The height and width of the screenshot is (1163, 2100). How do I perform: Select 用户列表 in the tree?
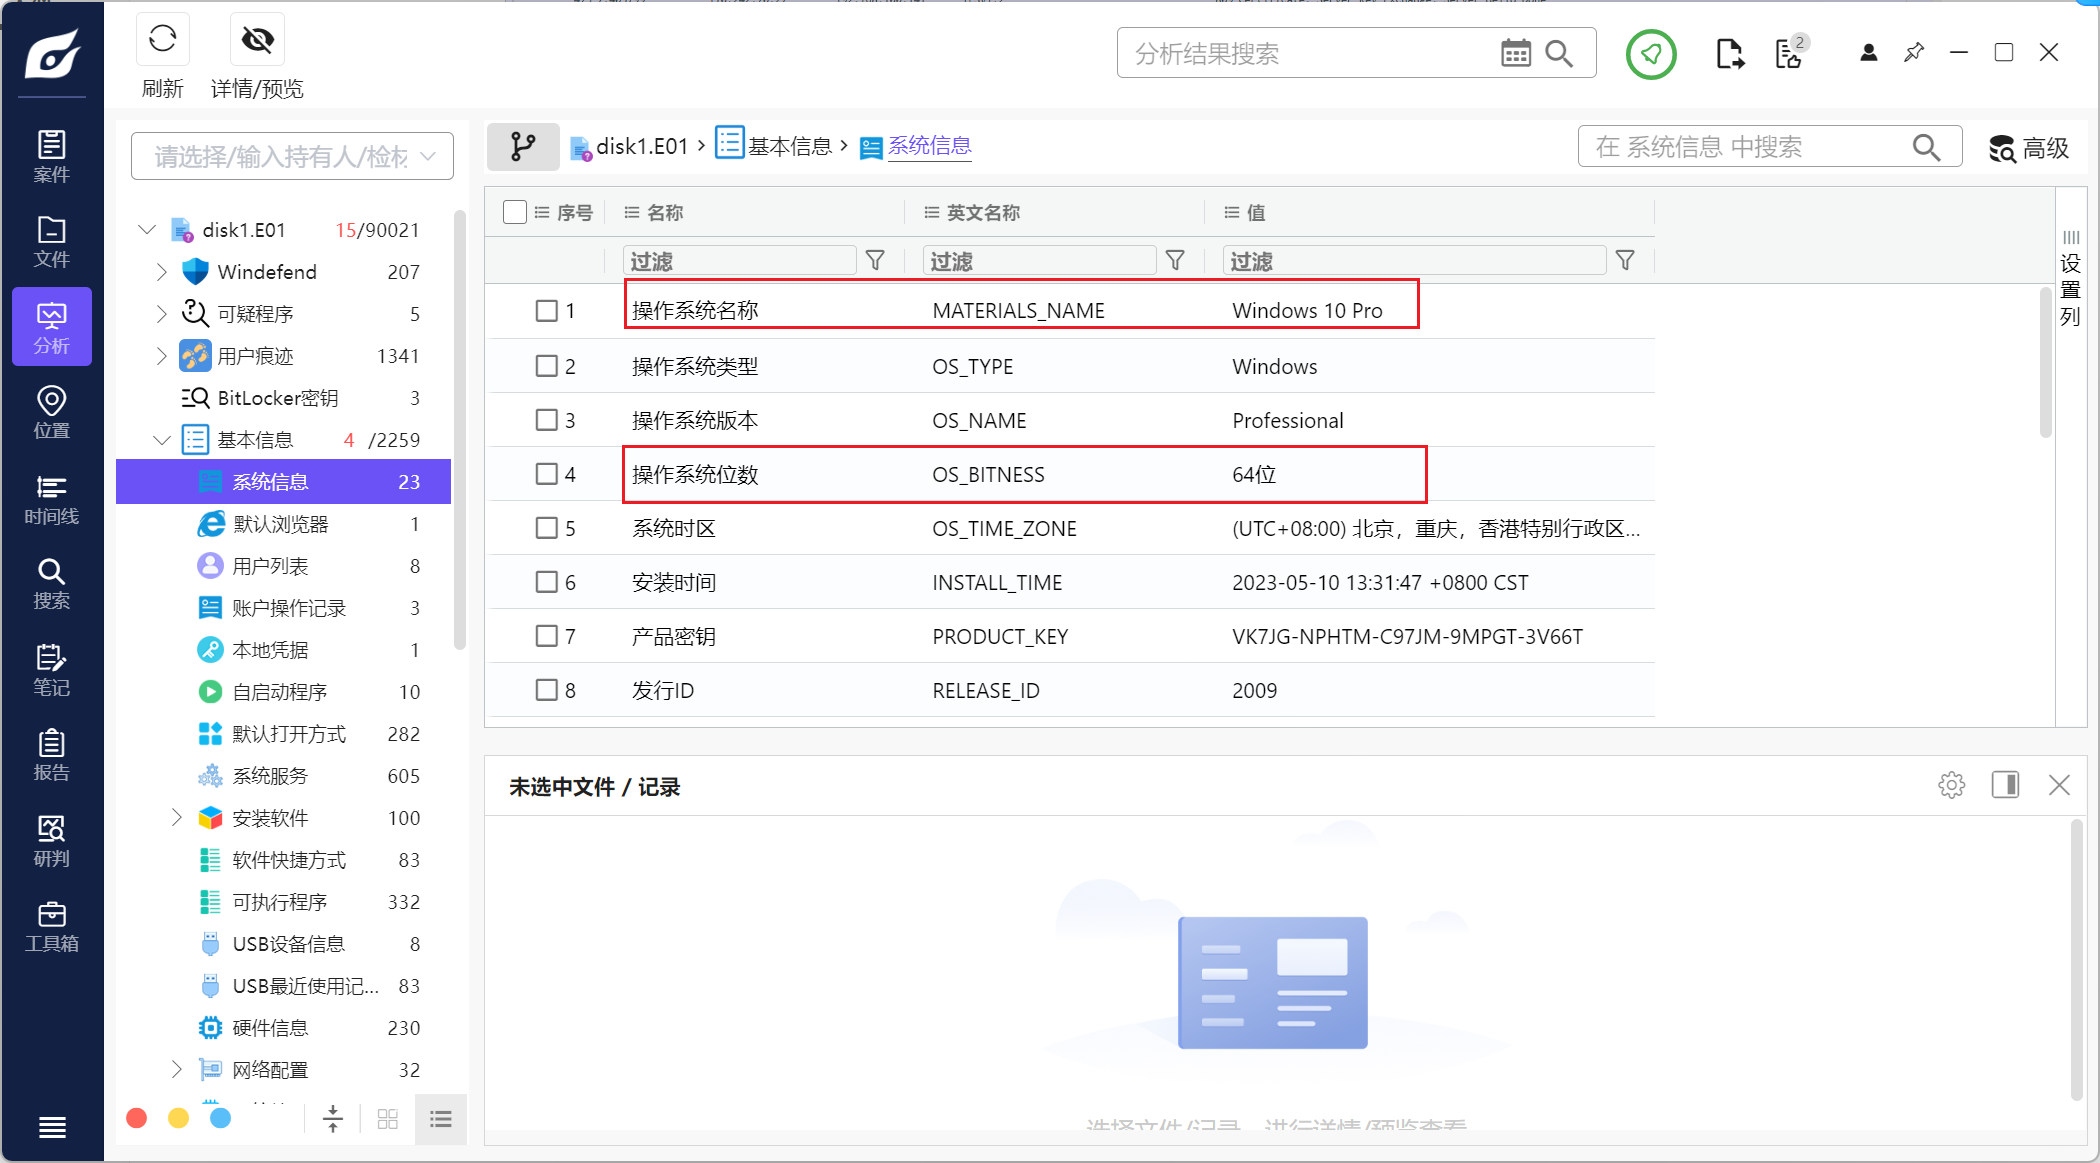[270, 566]
